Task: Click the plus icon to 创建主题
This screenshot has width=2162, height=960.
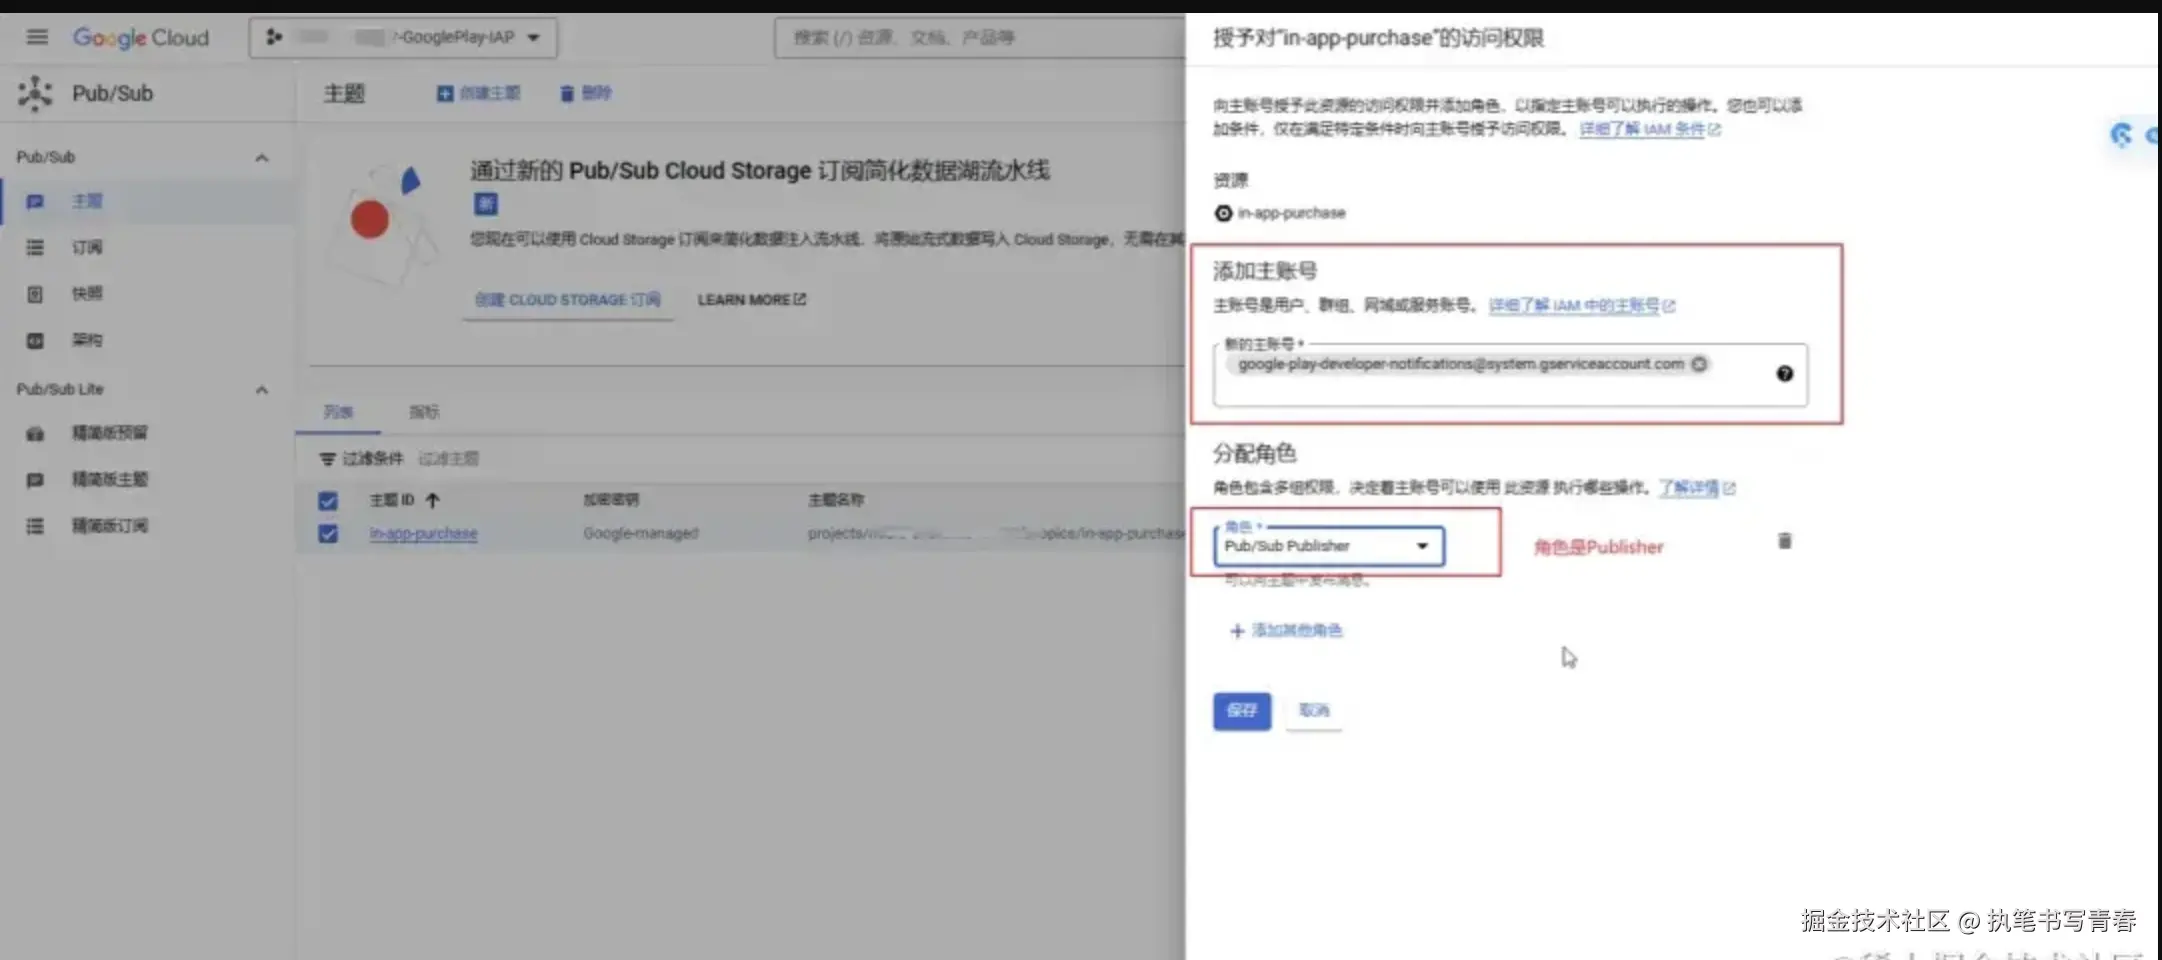Action: click(x=444, y=93)
